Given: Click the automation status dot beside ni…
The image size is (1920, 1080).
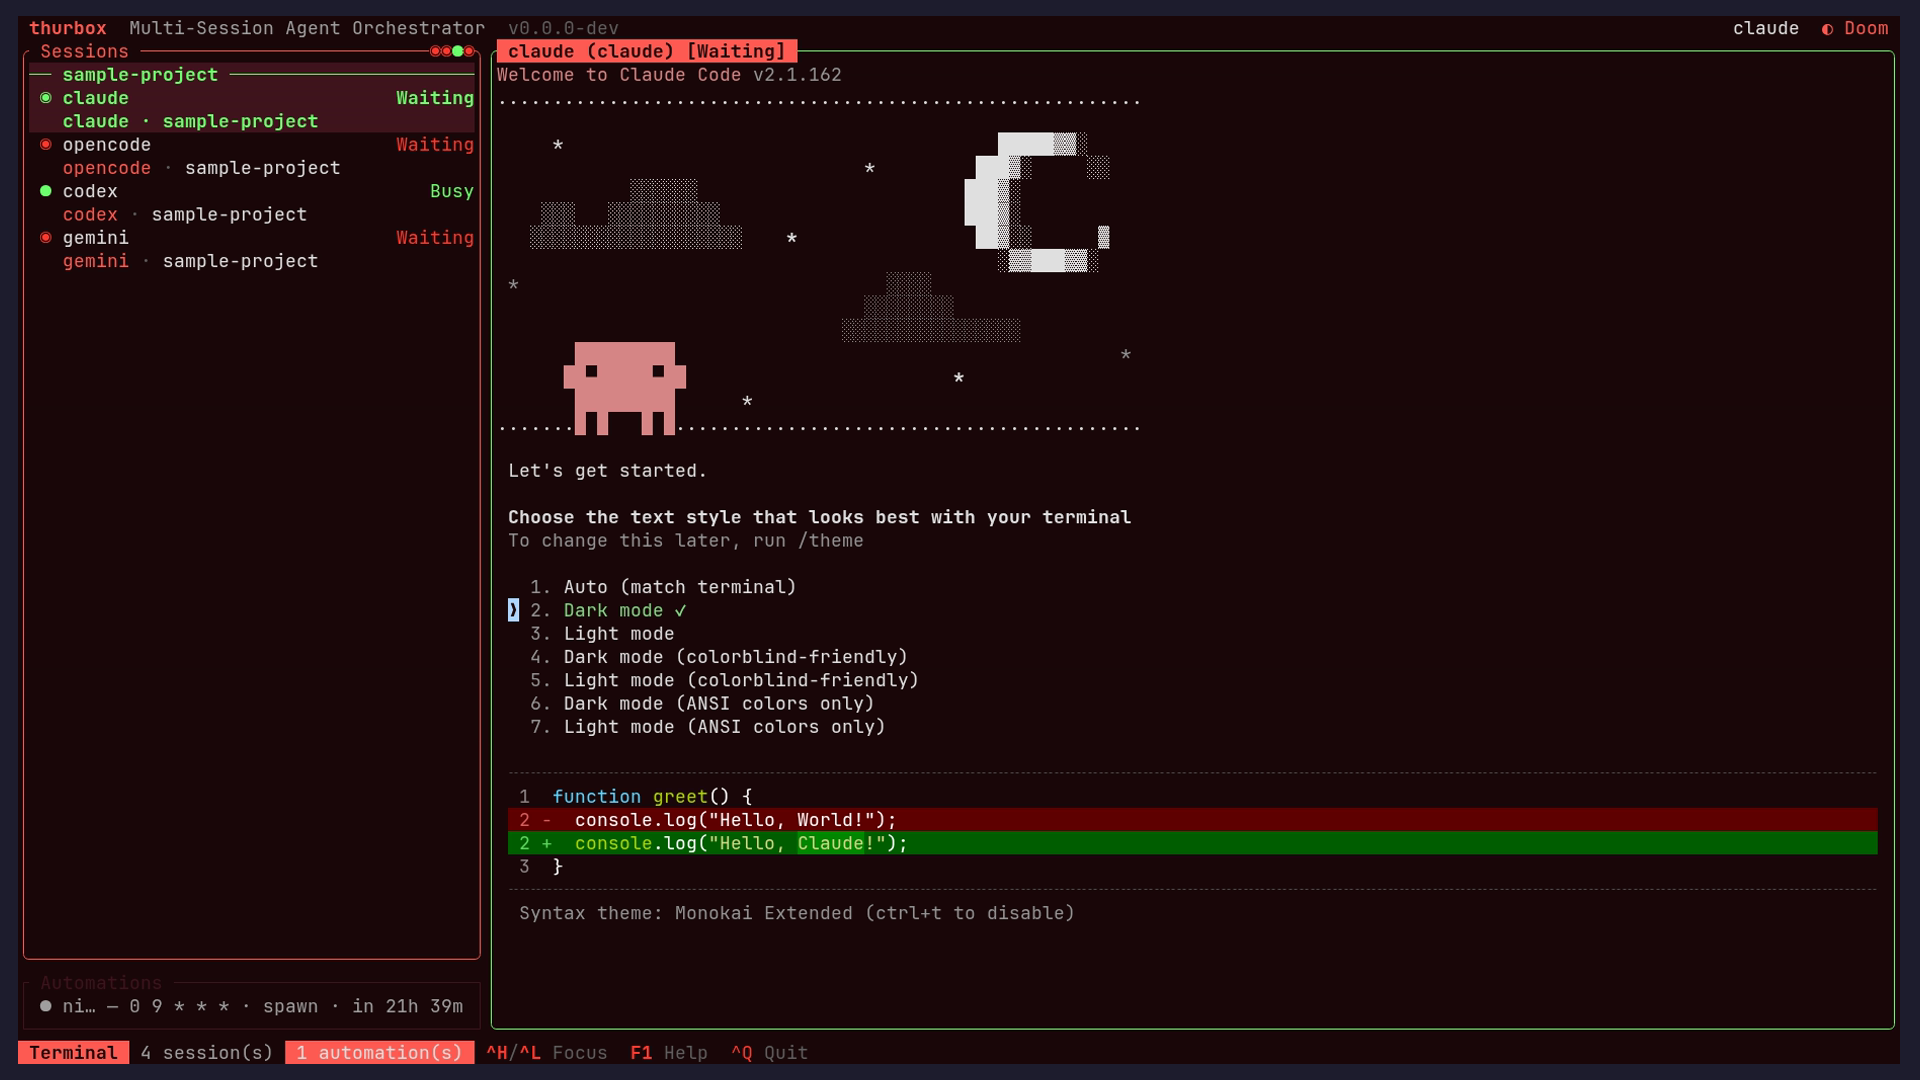Looking at the screenshot, I should (x=45, y=1006).
